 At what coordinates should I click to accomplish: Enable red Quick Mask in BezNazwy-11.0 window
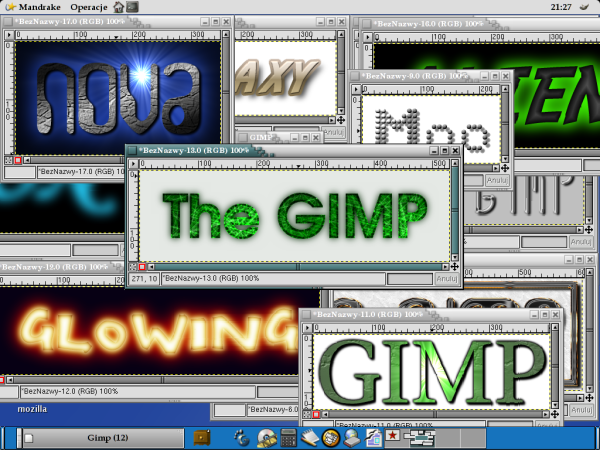click(316, 414)
